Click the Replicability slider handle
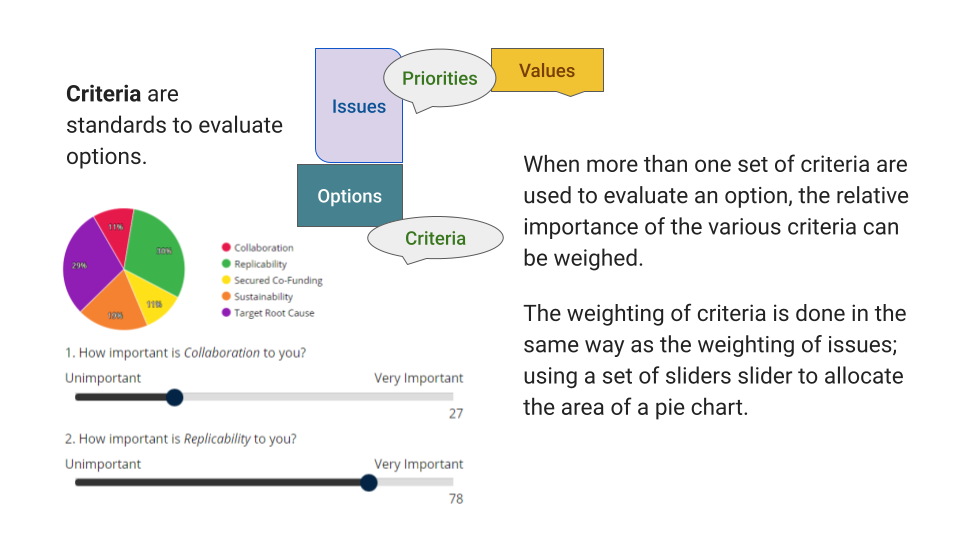This screenshot has height=540, width=960. (368, 483)
